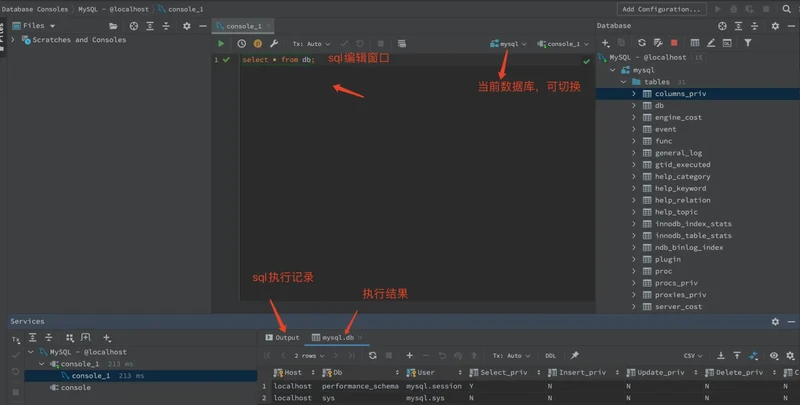Open console settings wrench icon
The image size is (800, 405).
[x=274, y=44]
